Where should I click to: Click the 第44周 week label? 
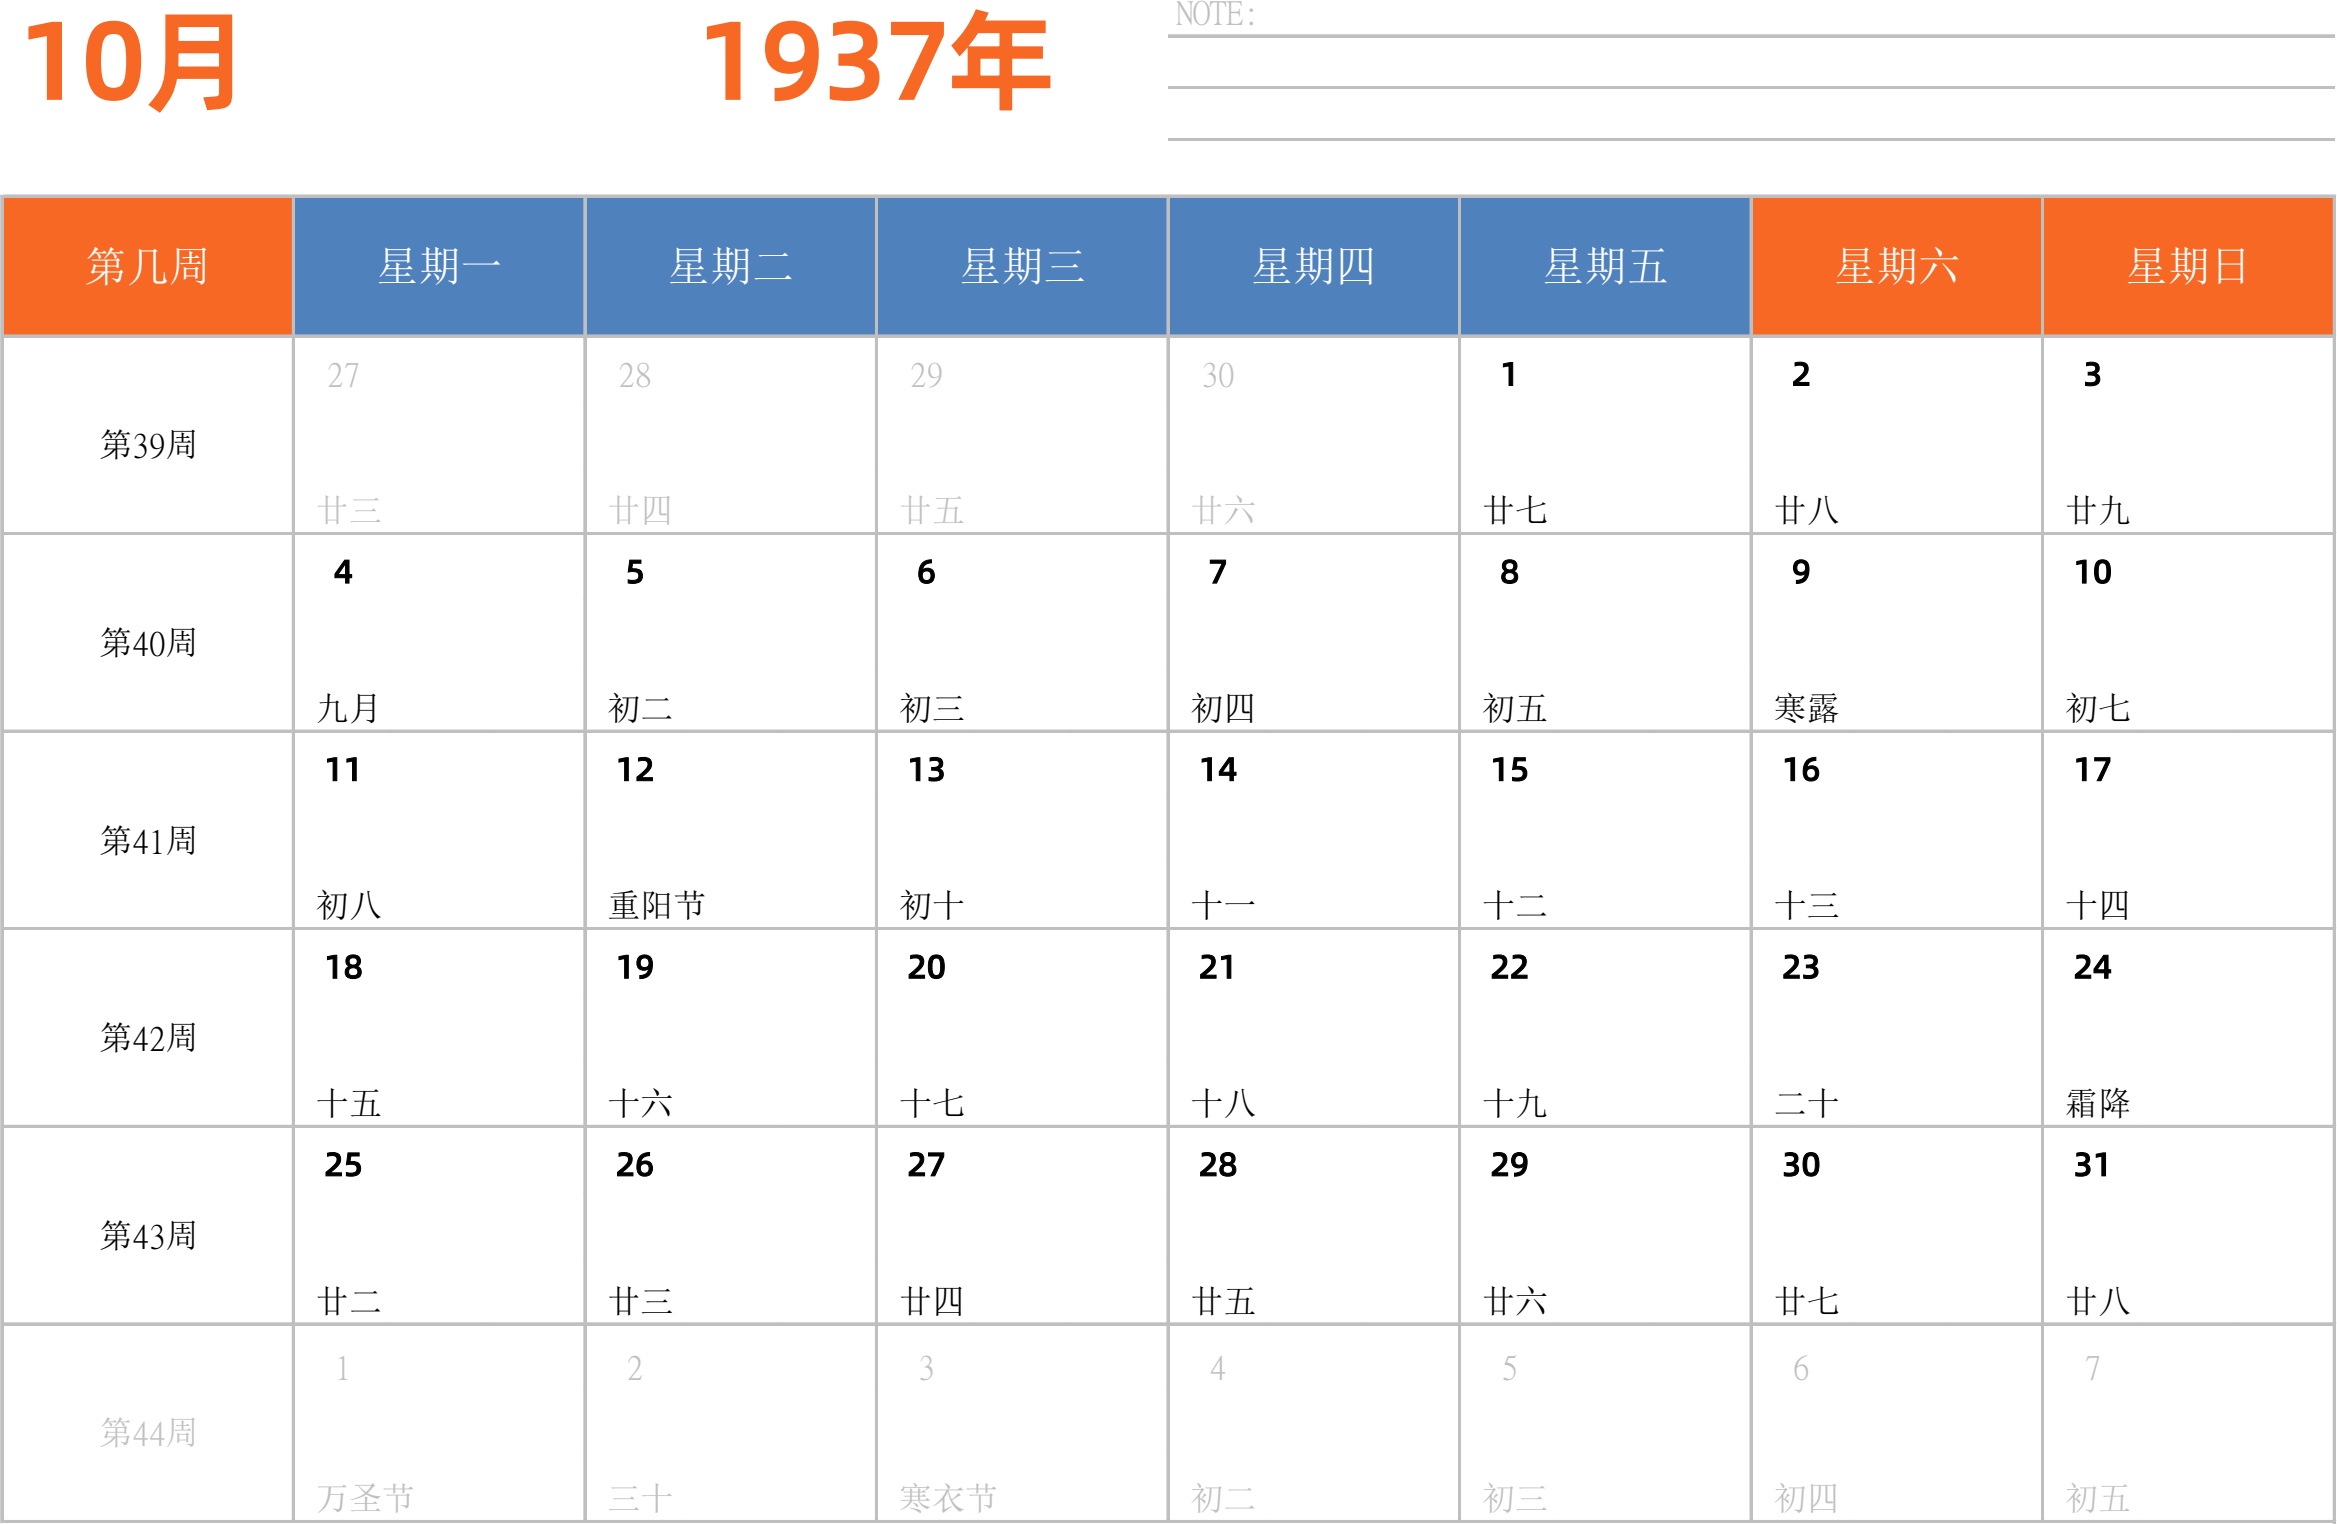click(147, 1432)
